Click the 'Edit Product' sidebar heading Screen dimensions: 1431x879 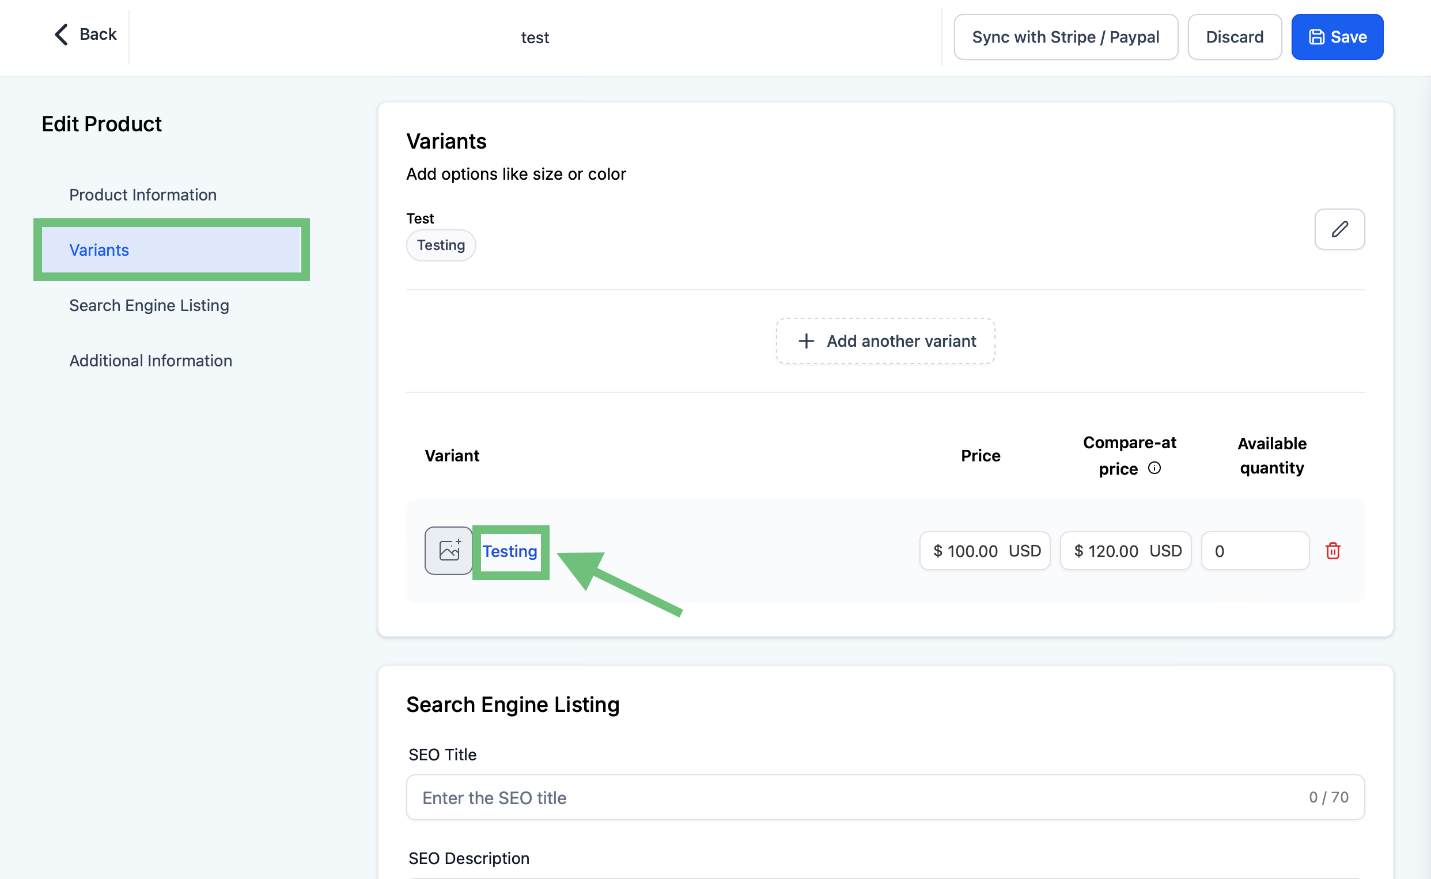tap(102, 124)
